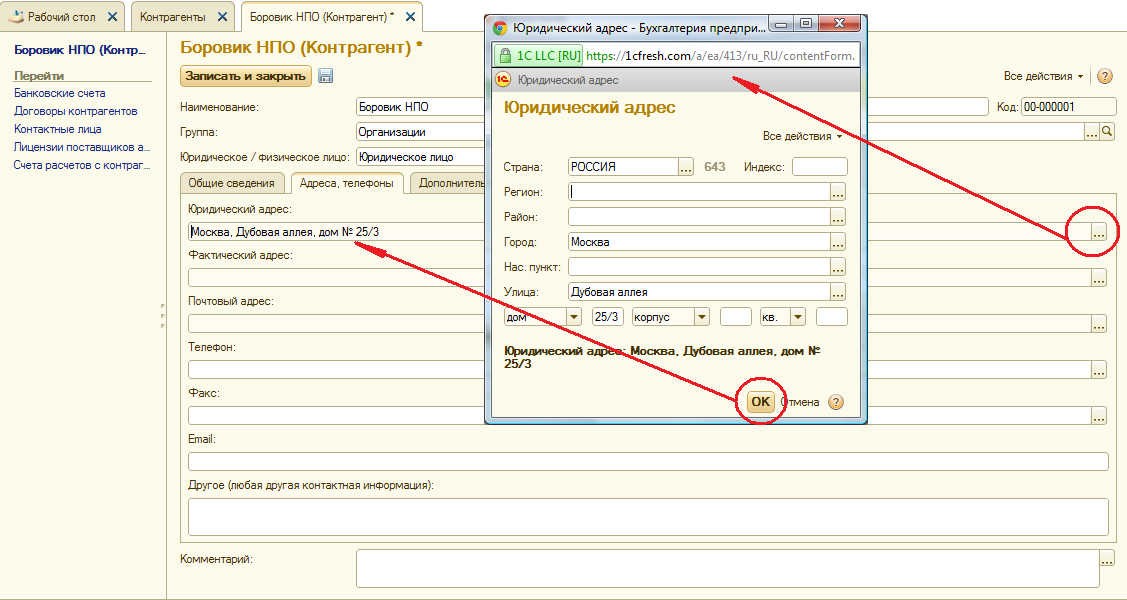Image resolution: width=1127 pixels, height=600 pixels.
Task: Go to Договоры контрагентов link
Action: (75, 111)
